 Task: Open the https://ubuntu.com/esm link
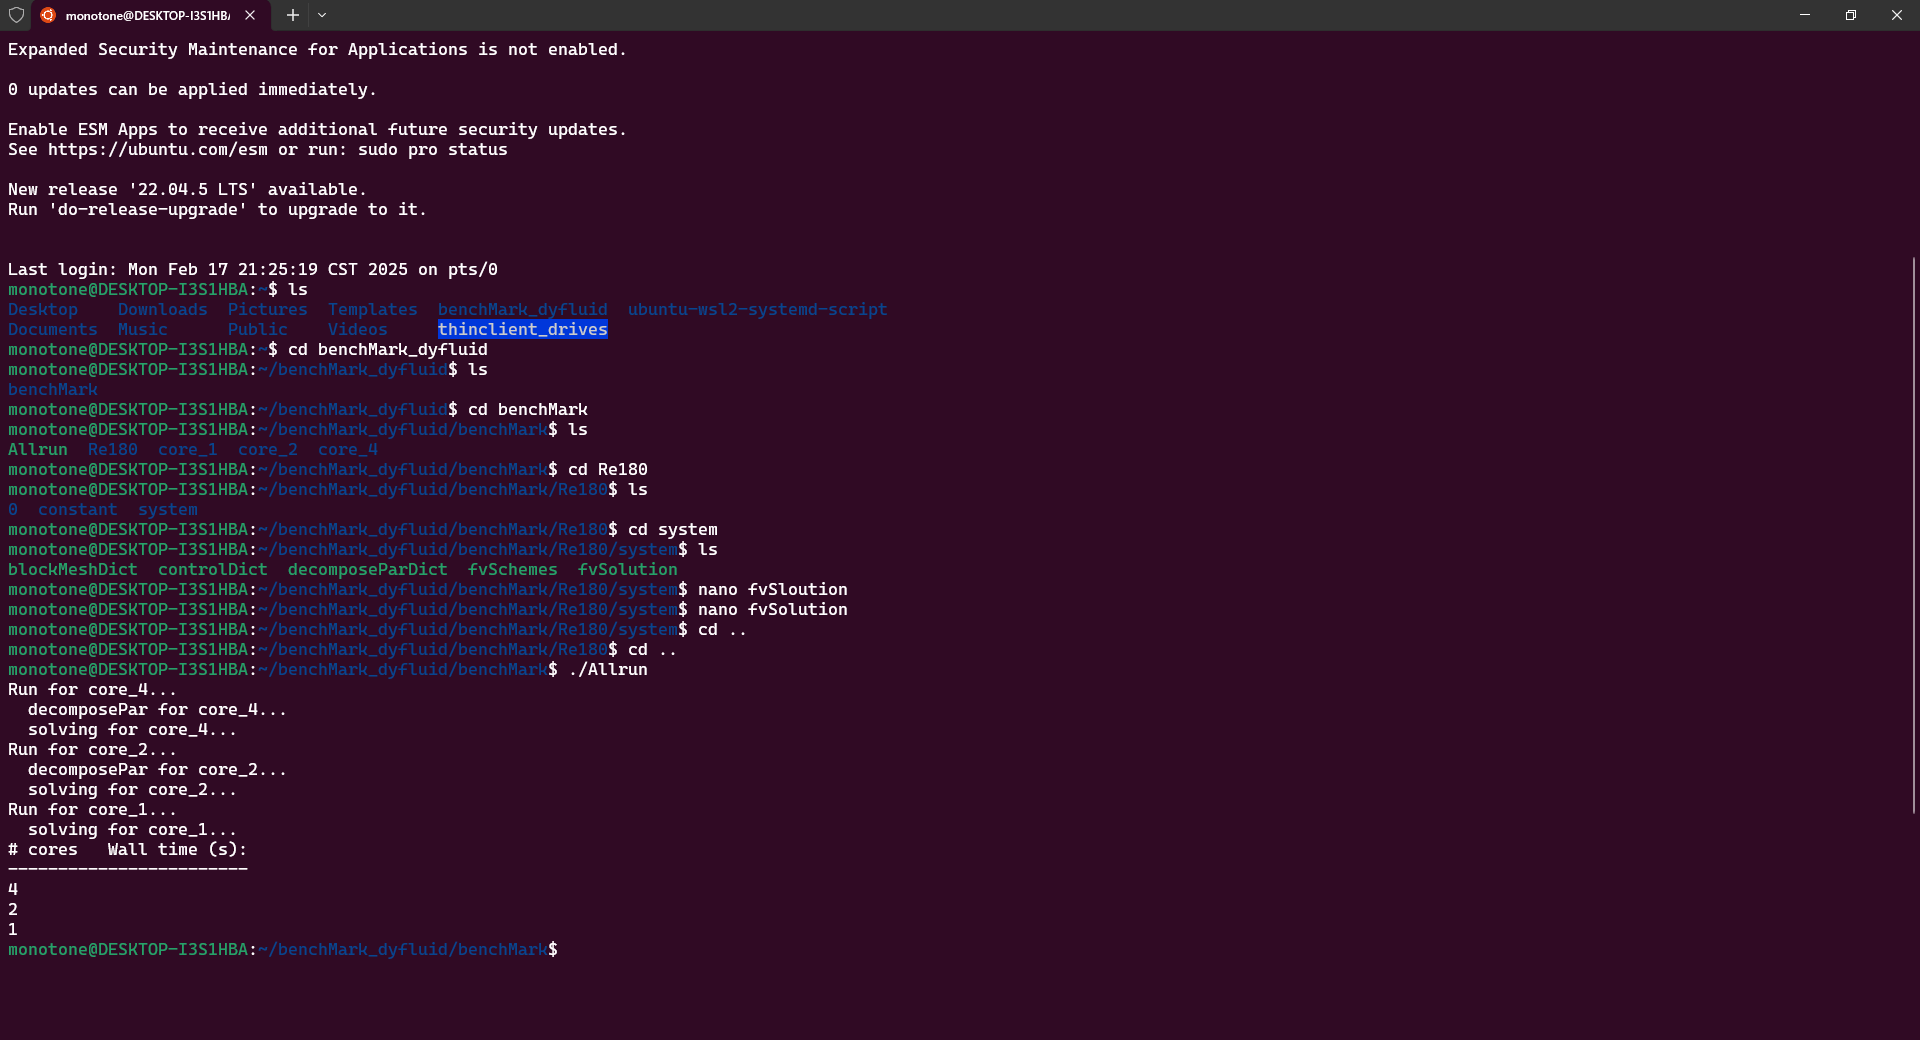158,150
